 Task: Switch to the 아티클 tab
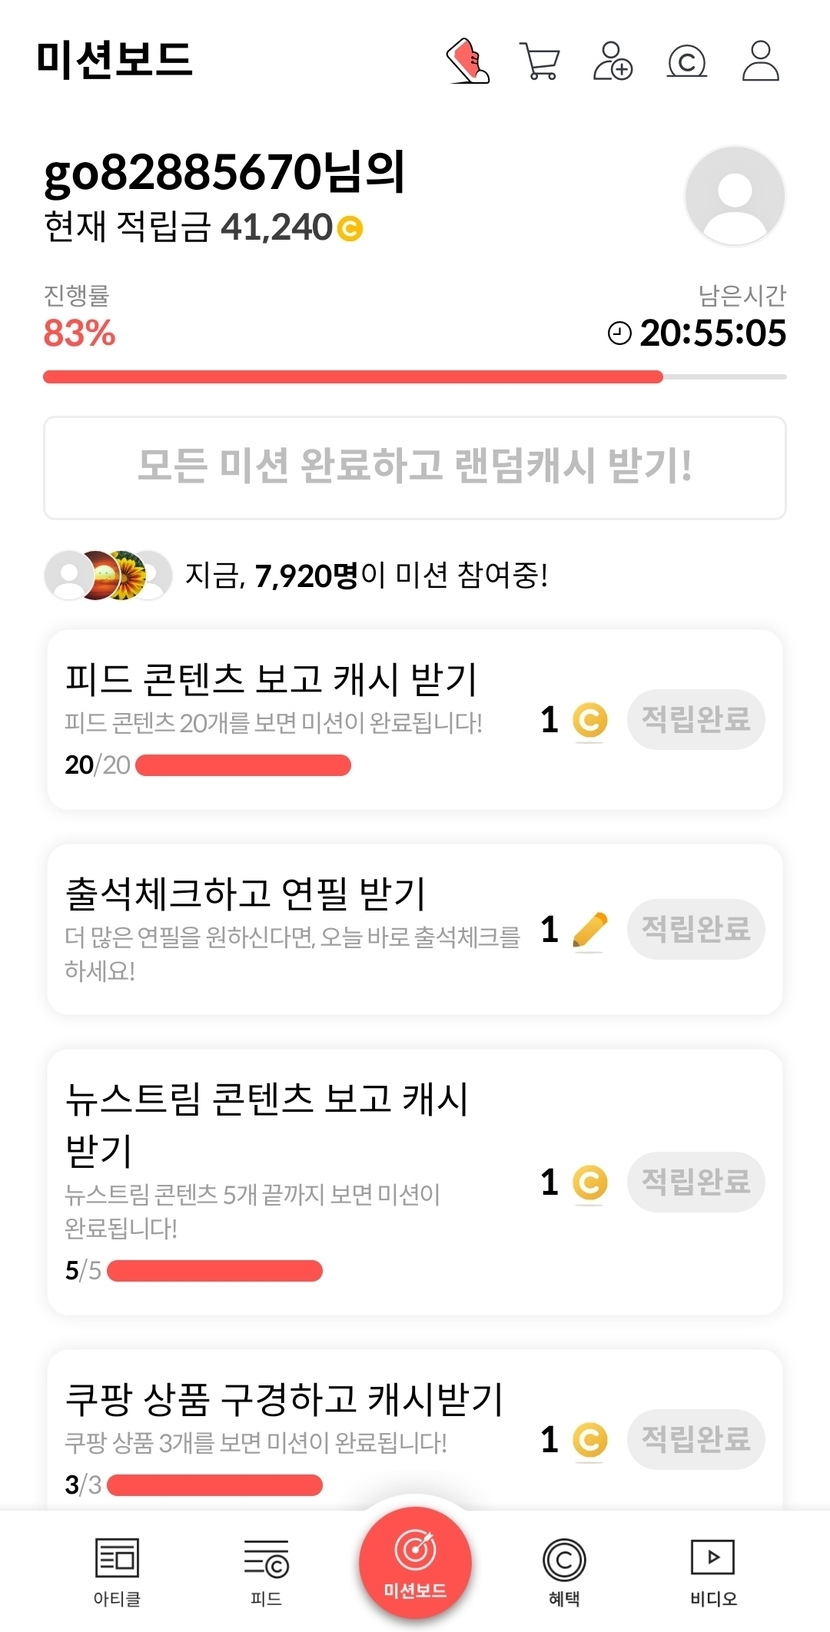click(x=117, y=1570)
